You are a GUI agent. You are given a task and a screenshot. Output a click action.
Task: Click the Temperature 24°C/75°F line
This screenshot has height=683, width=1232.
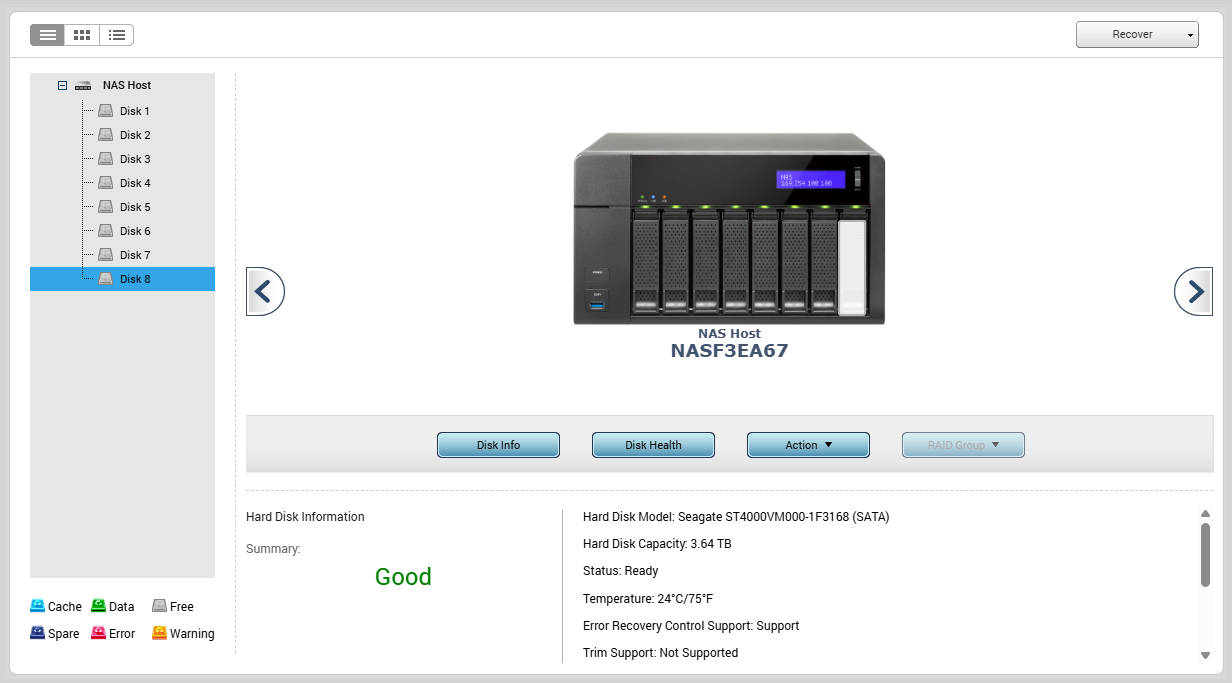click(648, 598)
